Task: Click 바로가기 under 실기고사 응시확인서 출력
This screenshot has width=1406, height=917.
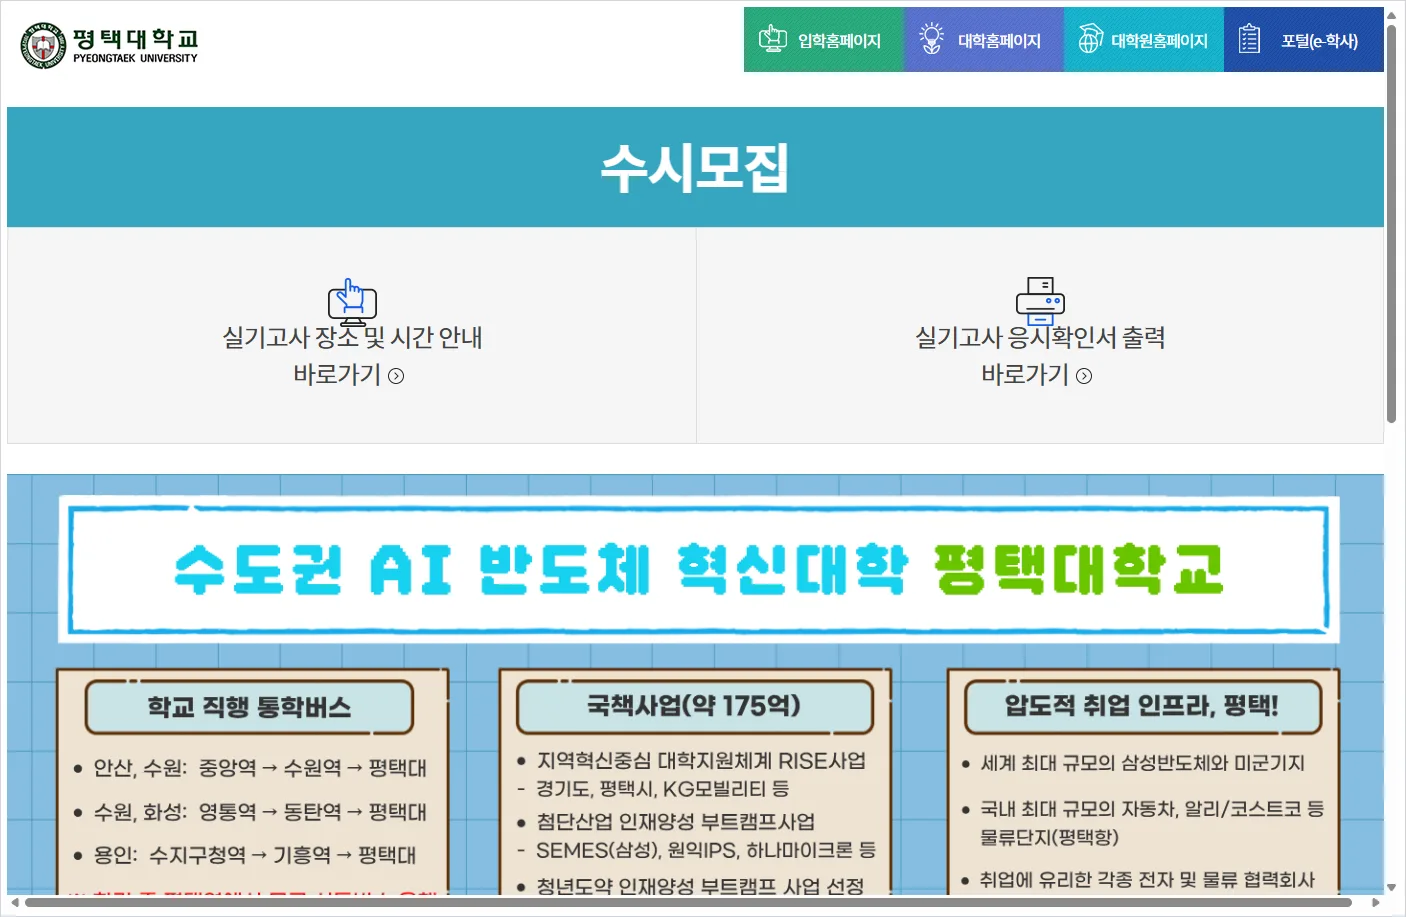Action: (1025, 375)
